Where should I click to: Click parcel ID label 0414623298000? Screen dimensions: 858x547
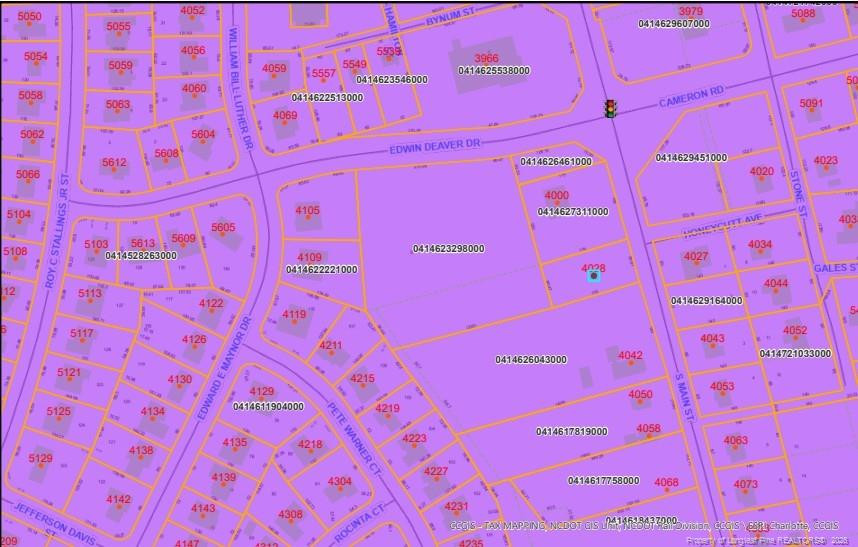click(x=448, y=248)
